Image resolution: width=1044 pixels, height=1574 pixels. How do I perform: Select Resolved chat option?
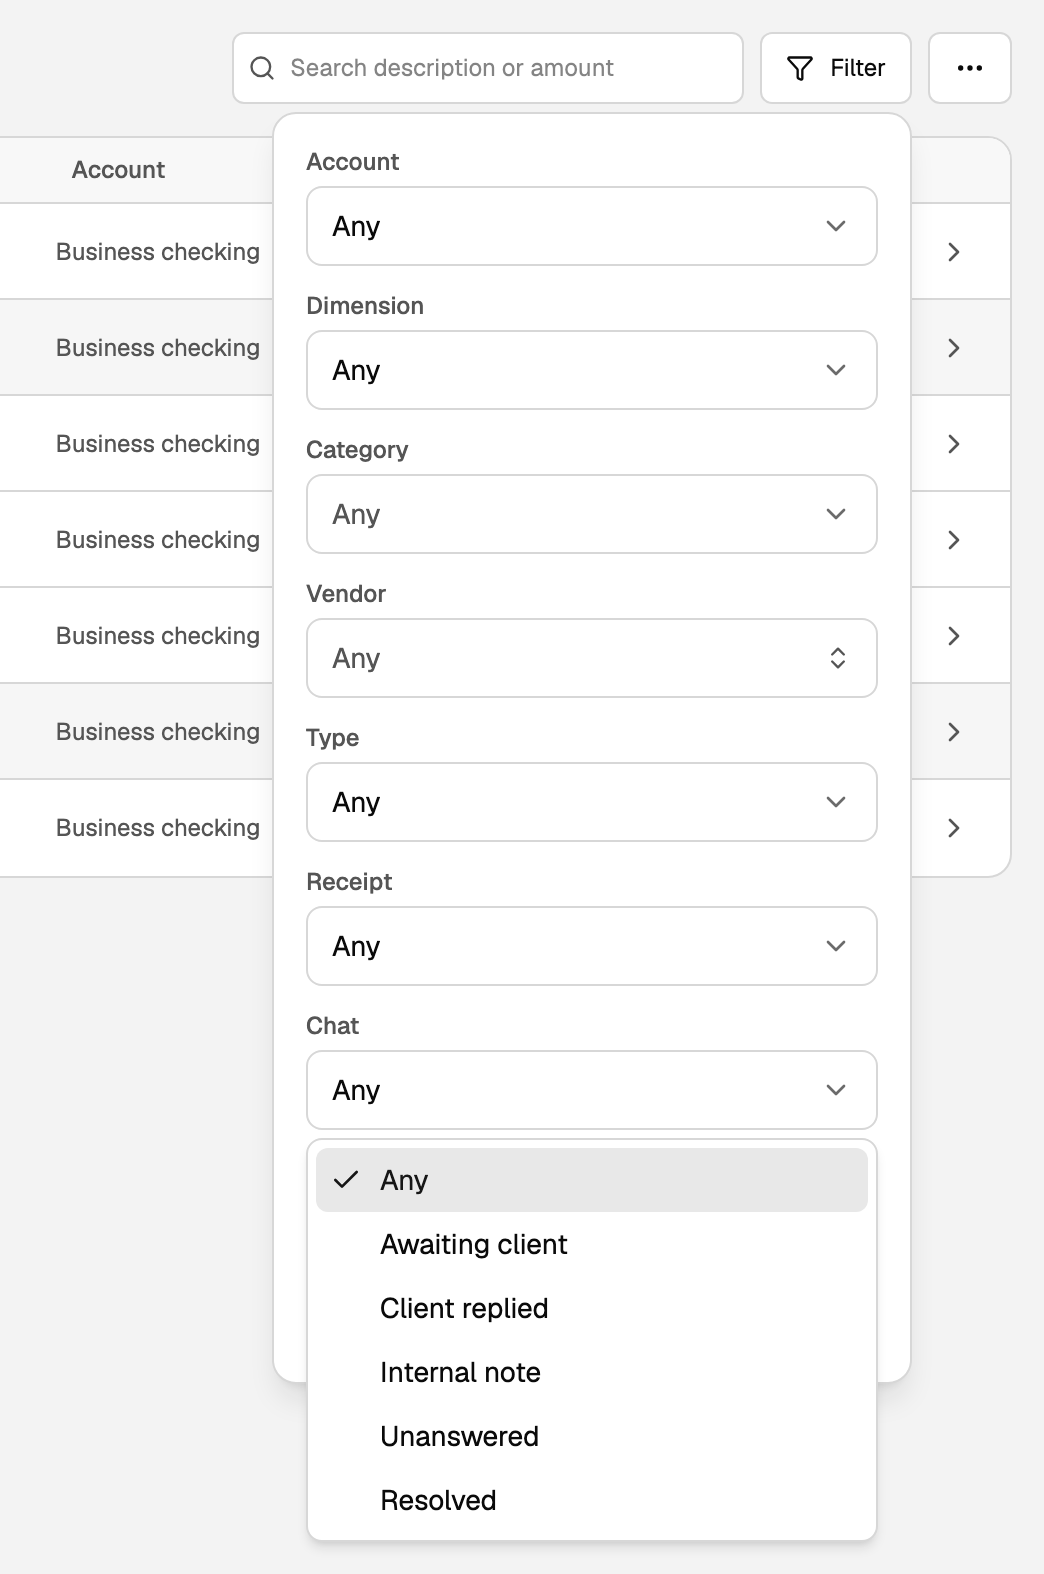tap(592, 1500)
